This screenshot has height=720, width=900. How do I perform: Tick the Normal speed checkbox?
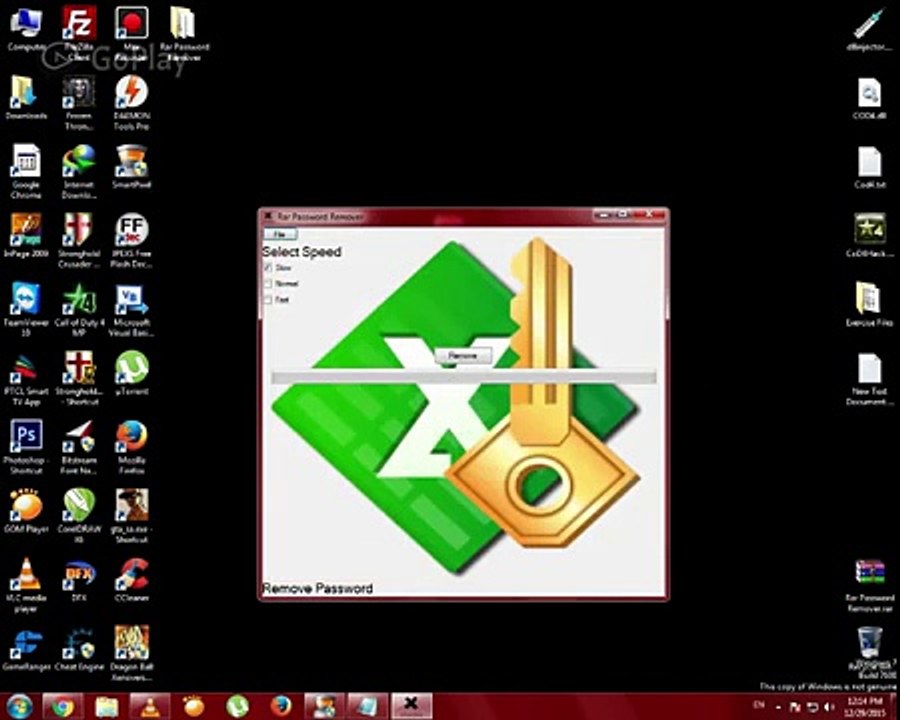(268, 284)
